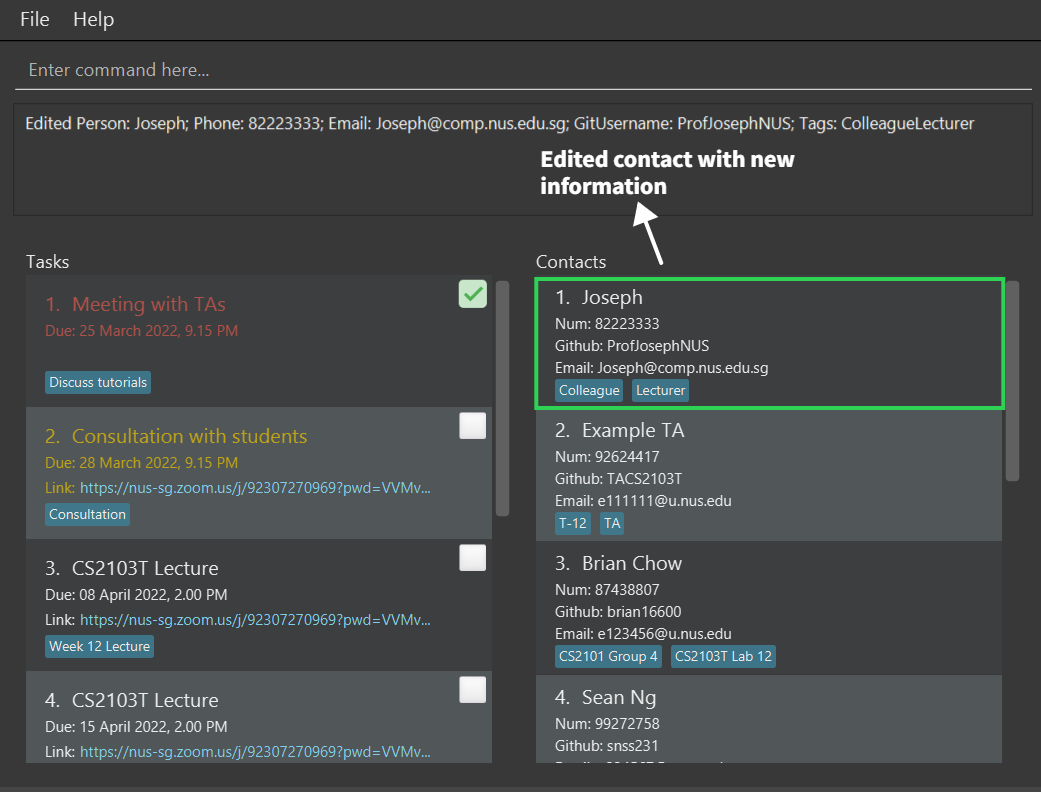Select the Joseph contact name

coord(612,297)
